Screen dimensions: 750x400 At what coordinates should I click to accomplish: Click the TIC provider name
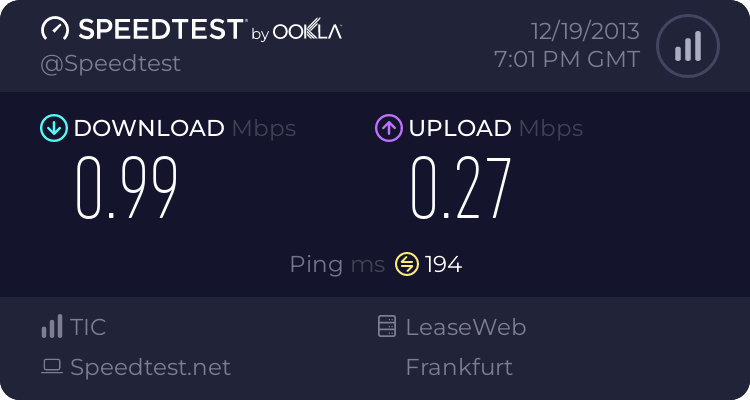[88, 327]
